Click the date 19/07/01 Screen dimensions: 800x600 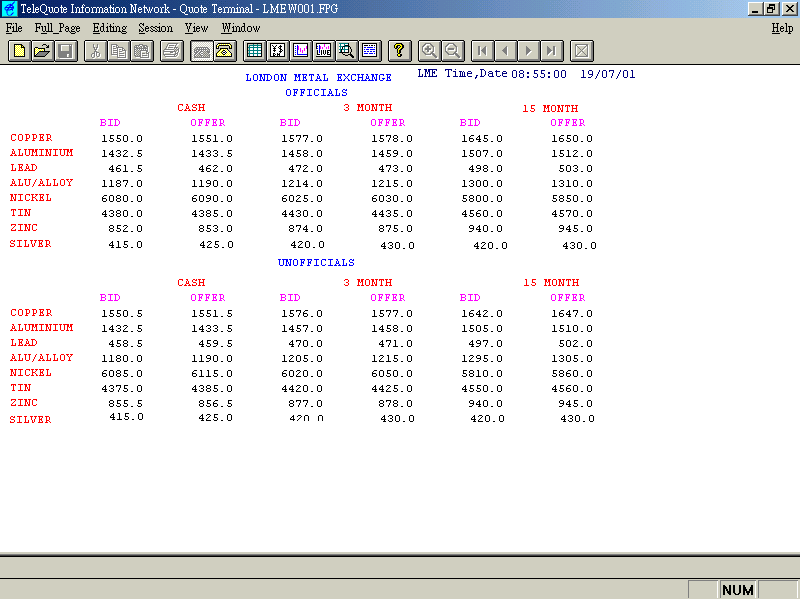[607, 74]
